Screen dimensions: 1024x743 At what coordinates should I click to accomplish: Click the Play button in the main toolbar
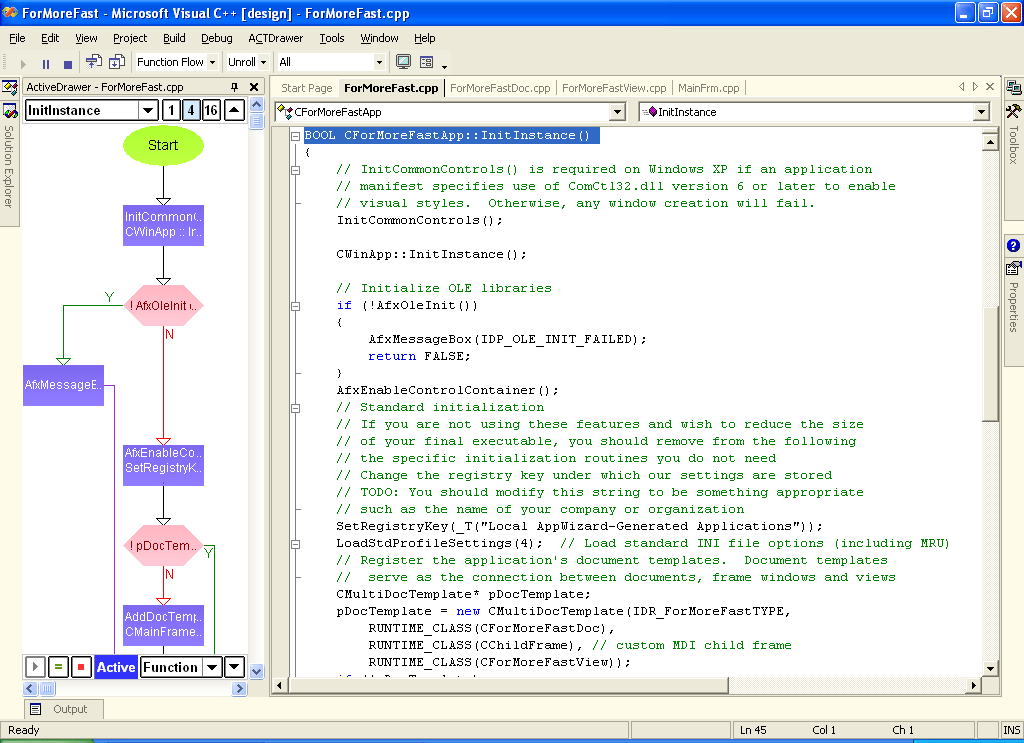point(24,63)
